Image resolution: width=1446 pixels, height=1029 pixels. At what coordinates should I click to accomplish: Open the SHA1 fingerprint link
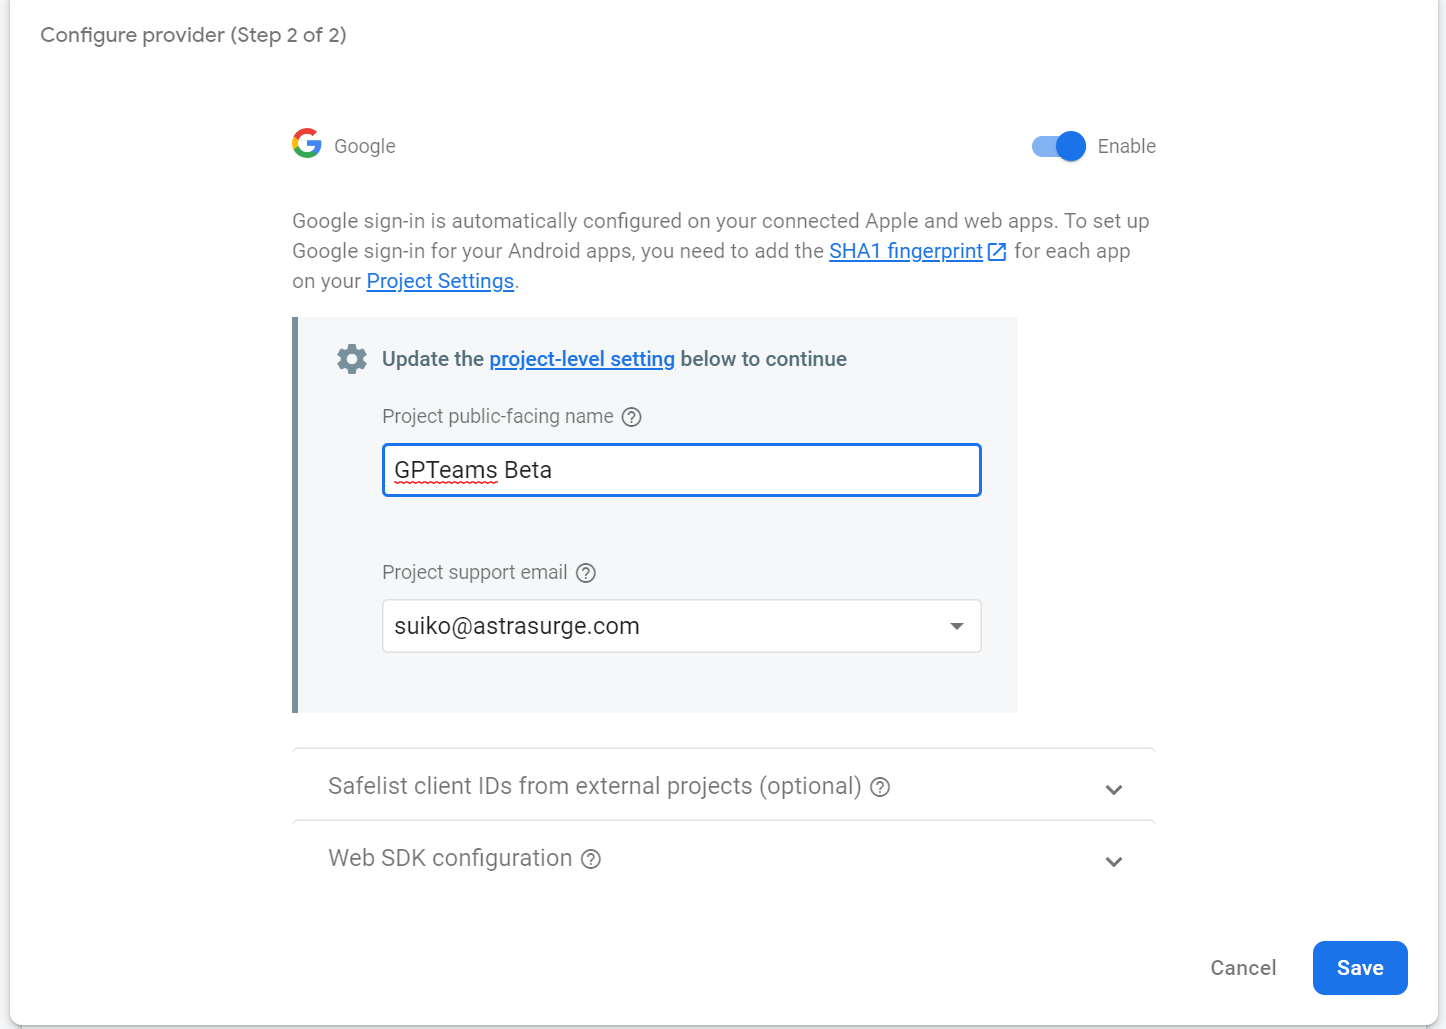tap(906, 251)
